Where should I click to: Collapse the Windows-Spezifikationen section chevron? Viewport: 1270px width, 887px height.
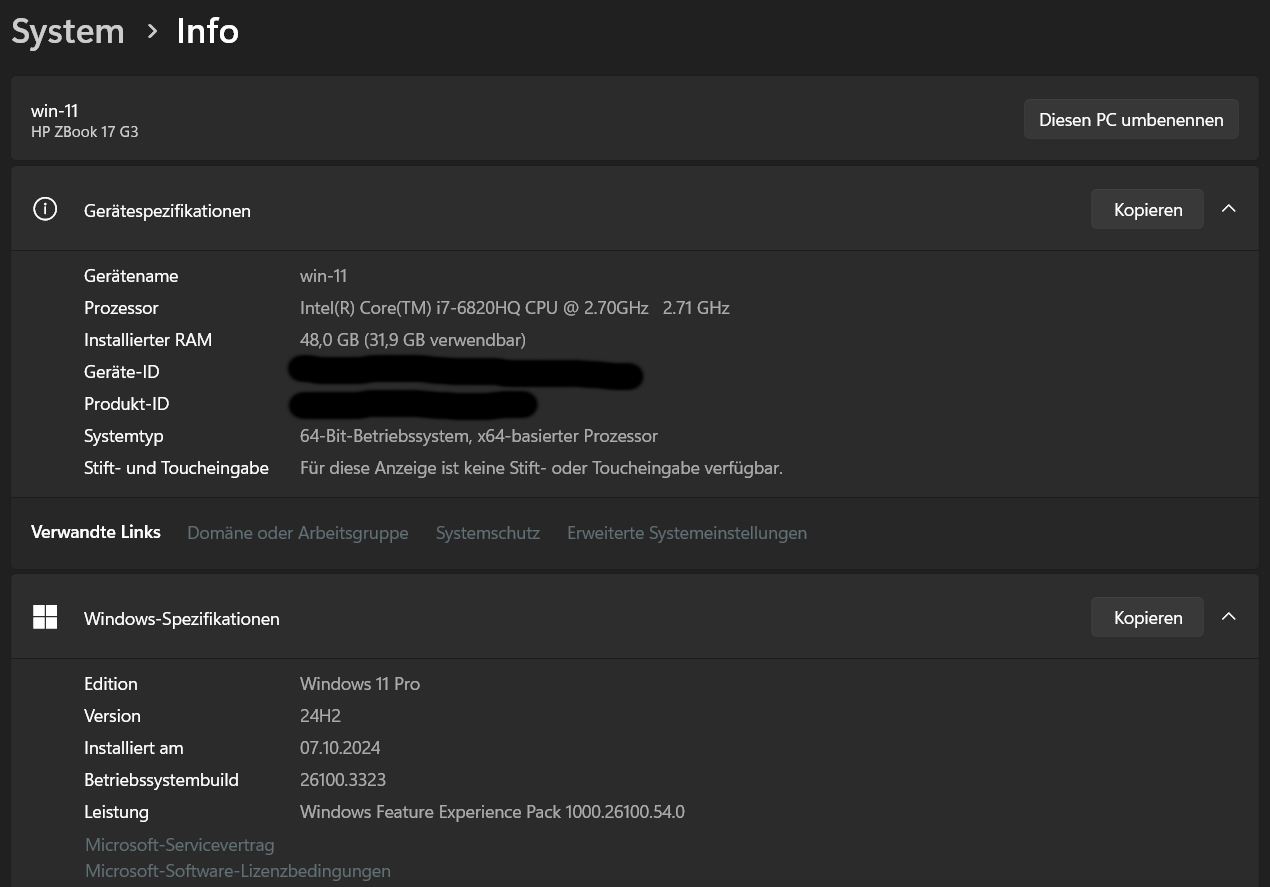[1229, 617]
